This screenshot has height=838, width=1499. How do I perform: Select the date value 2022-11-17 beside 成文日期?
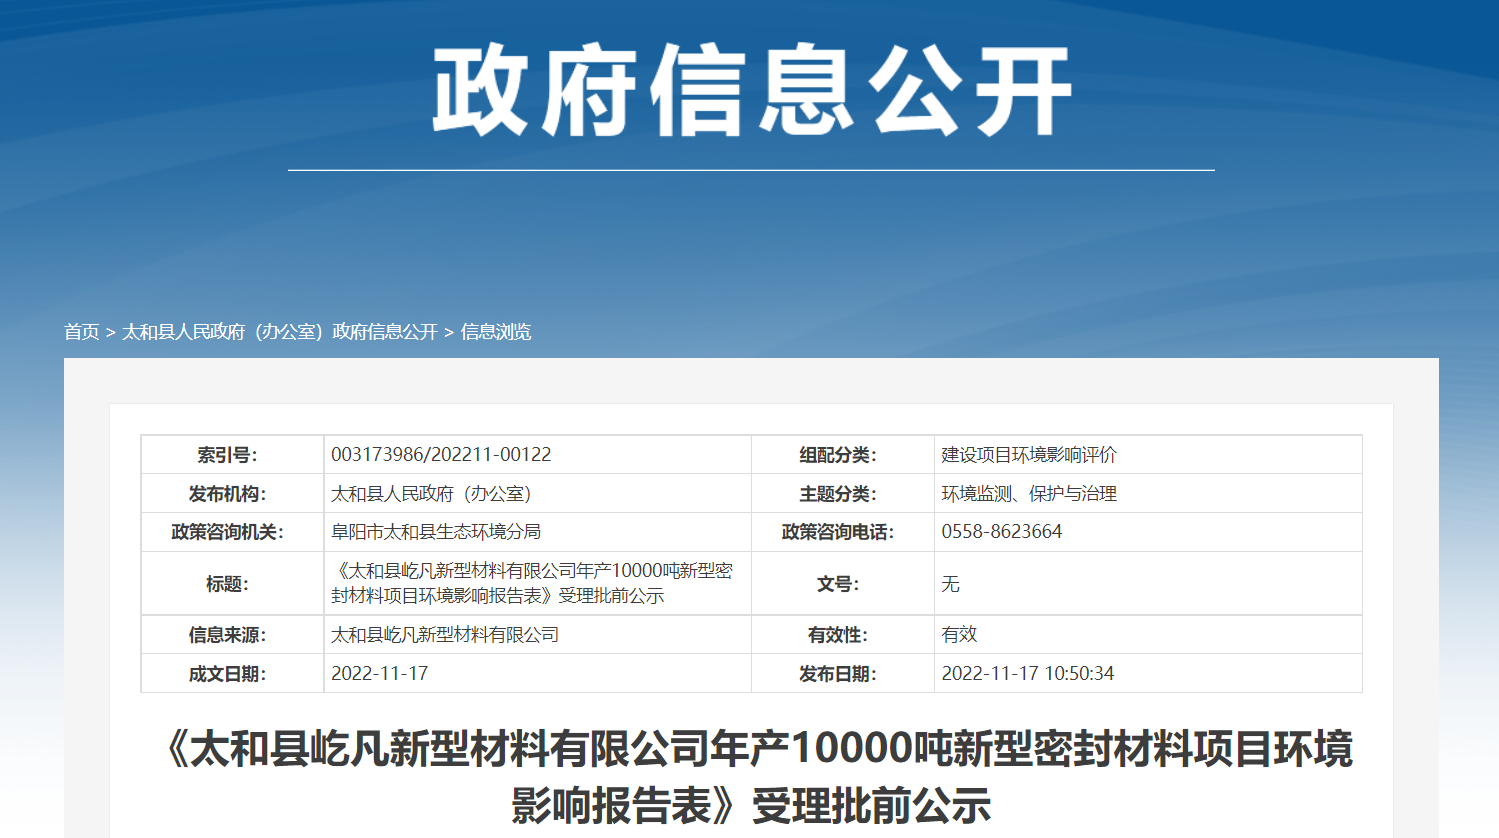pyautogui.click(x=380, y=674)
